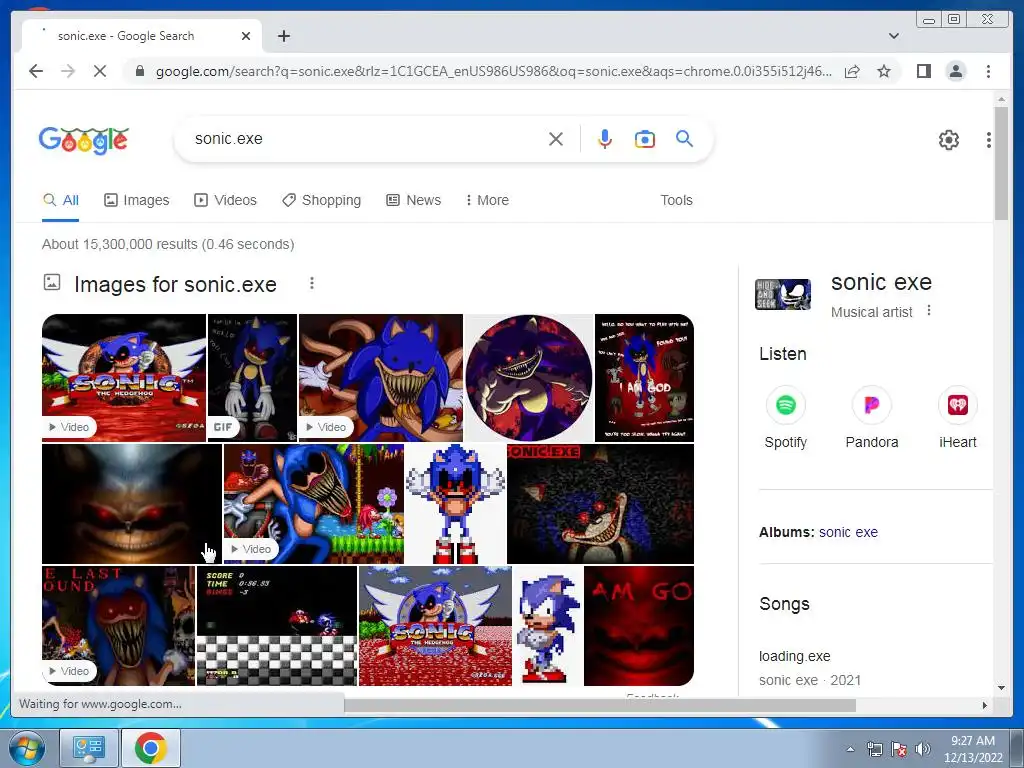Open the tab search dropdown arrow
This screenshot has width=1024, height=768.
pyautogui.click(x=894, y=36)
